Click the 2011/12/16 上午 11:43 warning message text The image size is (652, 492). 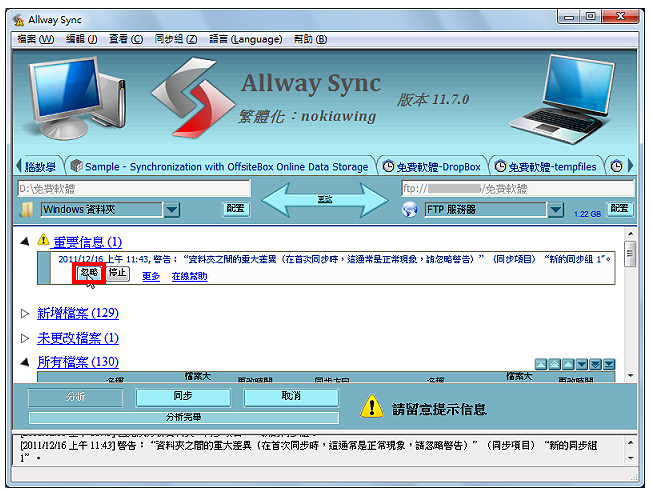pyautogui.click(x=334, y=259)
